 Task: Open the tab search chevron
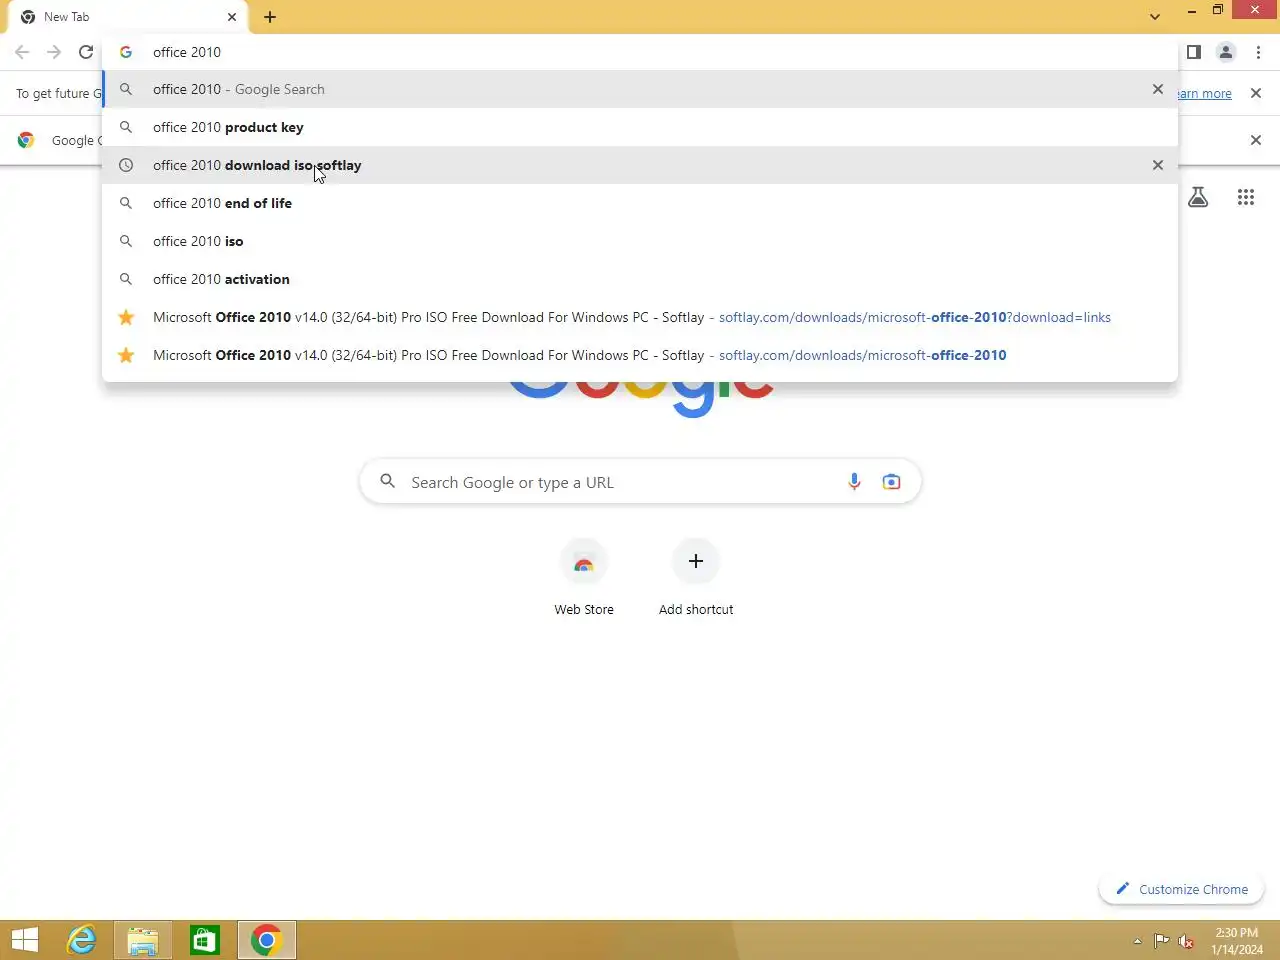(x=1155, y=17)
